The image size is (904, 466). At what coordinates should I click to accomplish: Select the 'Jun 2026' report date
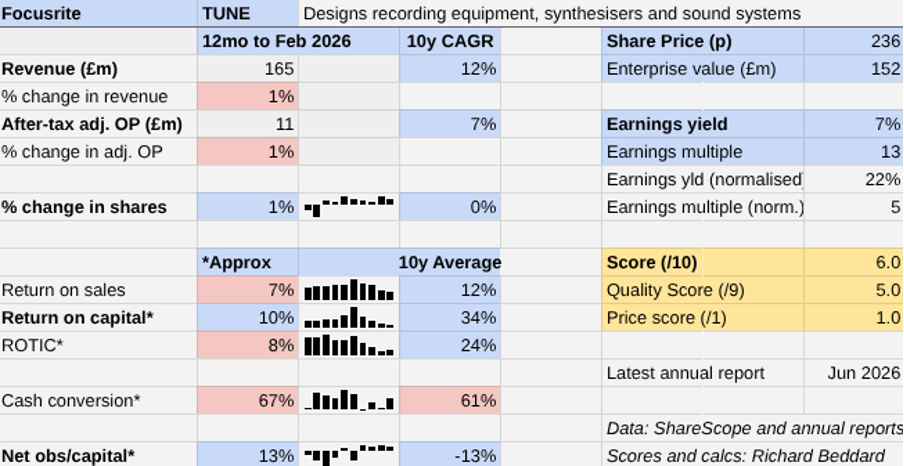[x=854, y=373]
